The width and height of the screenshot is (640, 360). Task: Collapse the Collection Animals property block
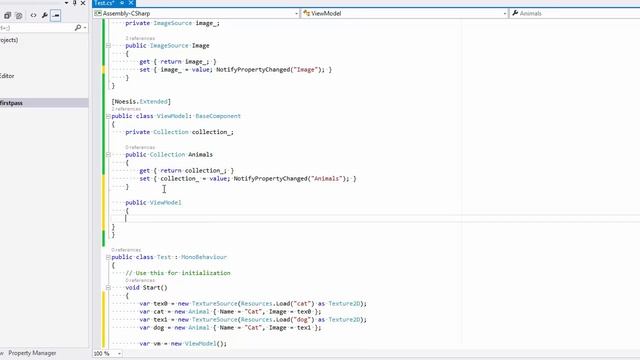coord(108,155)
